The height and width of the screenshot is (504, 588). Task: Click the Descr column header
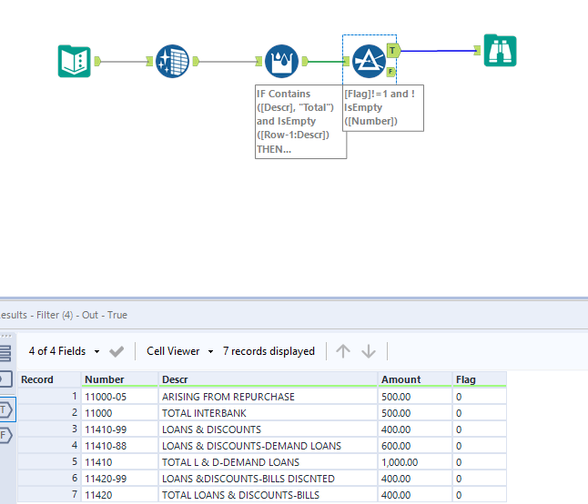(x=268, y=380)
